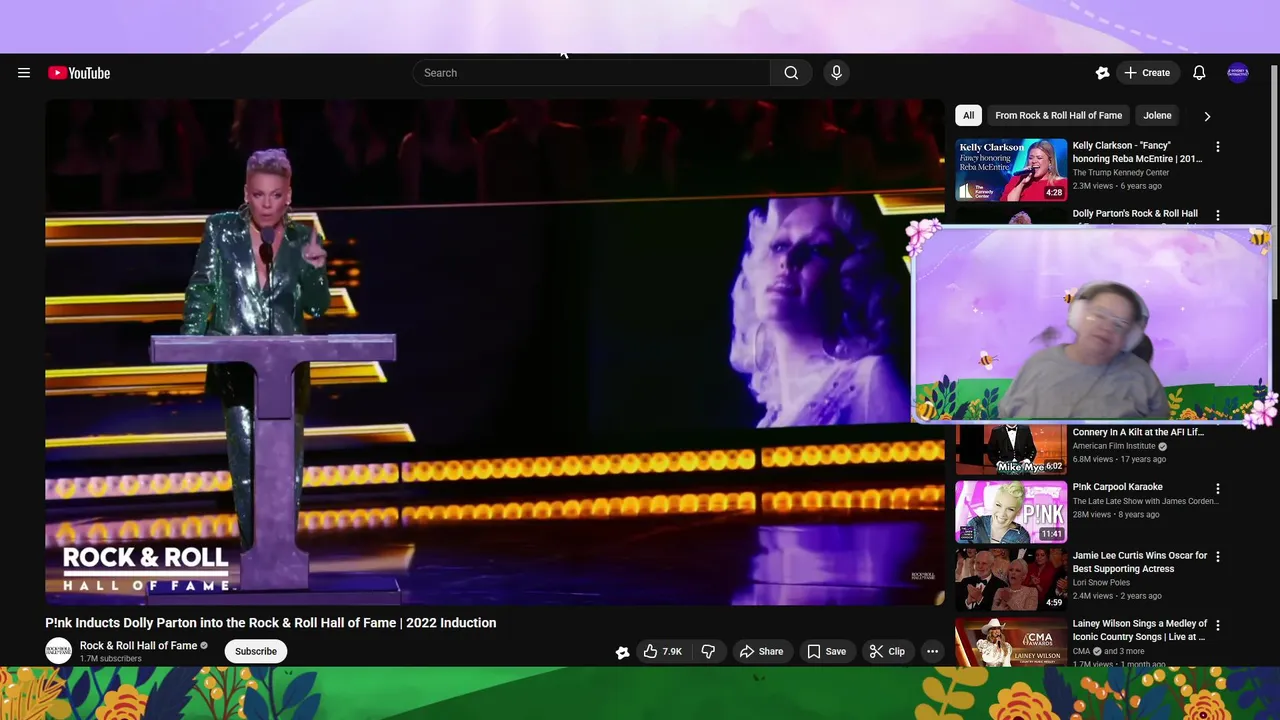Select the Jolene filter chip
Viewport: 1280px width, 720px height.
click(1157, 116)
